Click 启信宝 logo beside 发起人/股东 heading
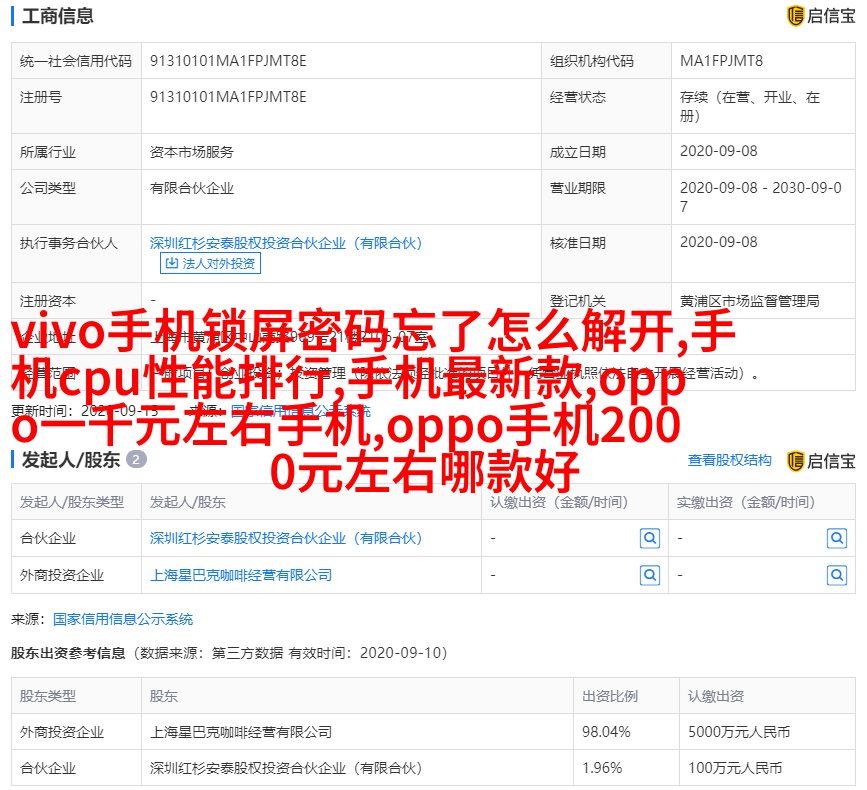Screen dimensions: 867x790 click(821, 461)
